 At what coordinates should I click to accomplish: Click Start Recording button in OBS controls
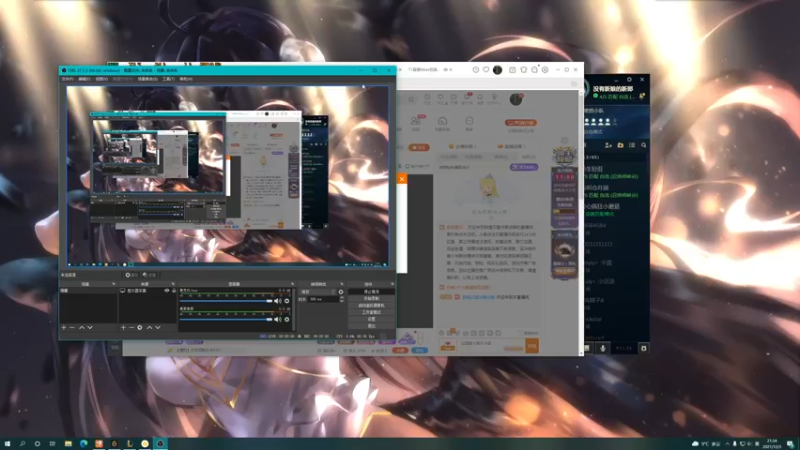(x=371, y=298)
